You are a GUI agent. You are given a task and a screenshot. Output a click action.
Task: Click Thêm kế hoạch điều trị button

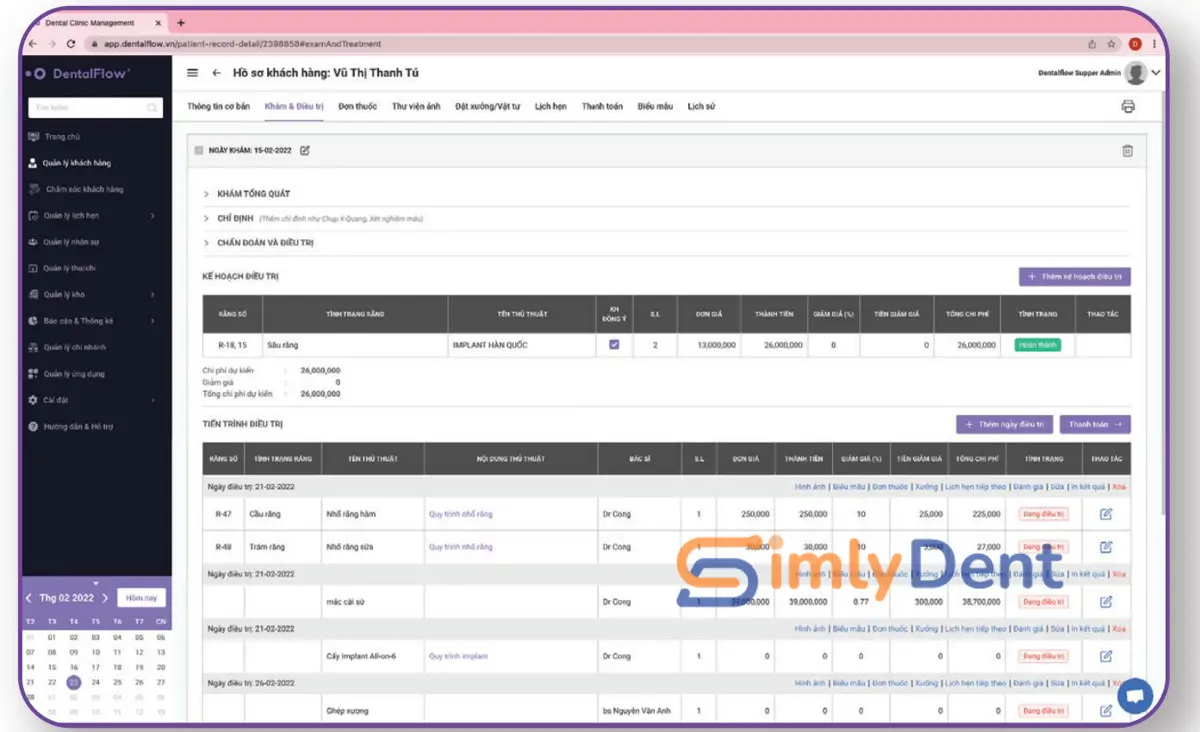pyautogui.click(x=1074, y=277)
